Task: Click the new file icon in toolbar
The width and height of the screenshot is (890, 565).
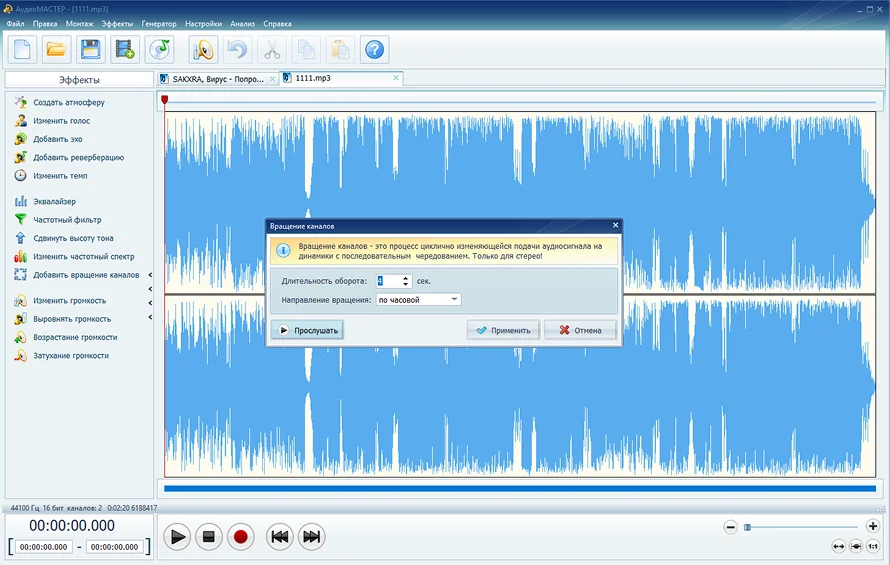Action: tap(22, 49)
